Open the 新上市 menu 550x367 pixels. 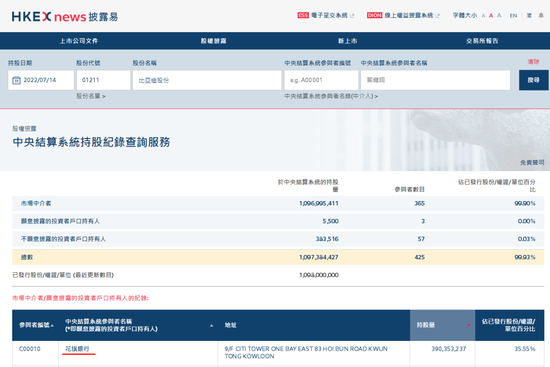348,41
